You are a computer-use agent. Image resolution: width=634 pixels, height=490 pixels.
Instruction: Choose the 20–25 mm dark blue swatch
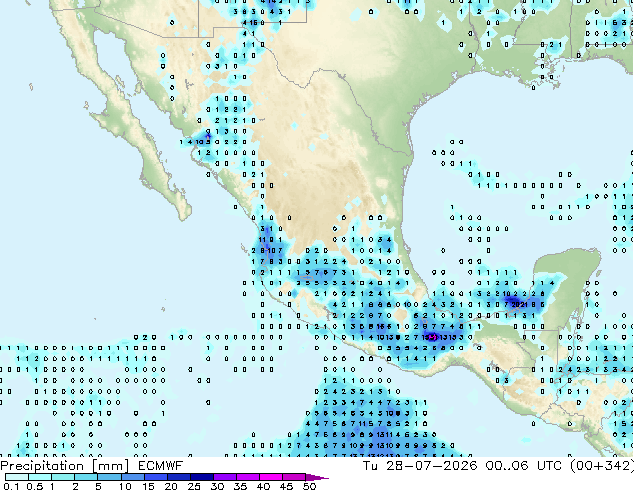178,477
